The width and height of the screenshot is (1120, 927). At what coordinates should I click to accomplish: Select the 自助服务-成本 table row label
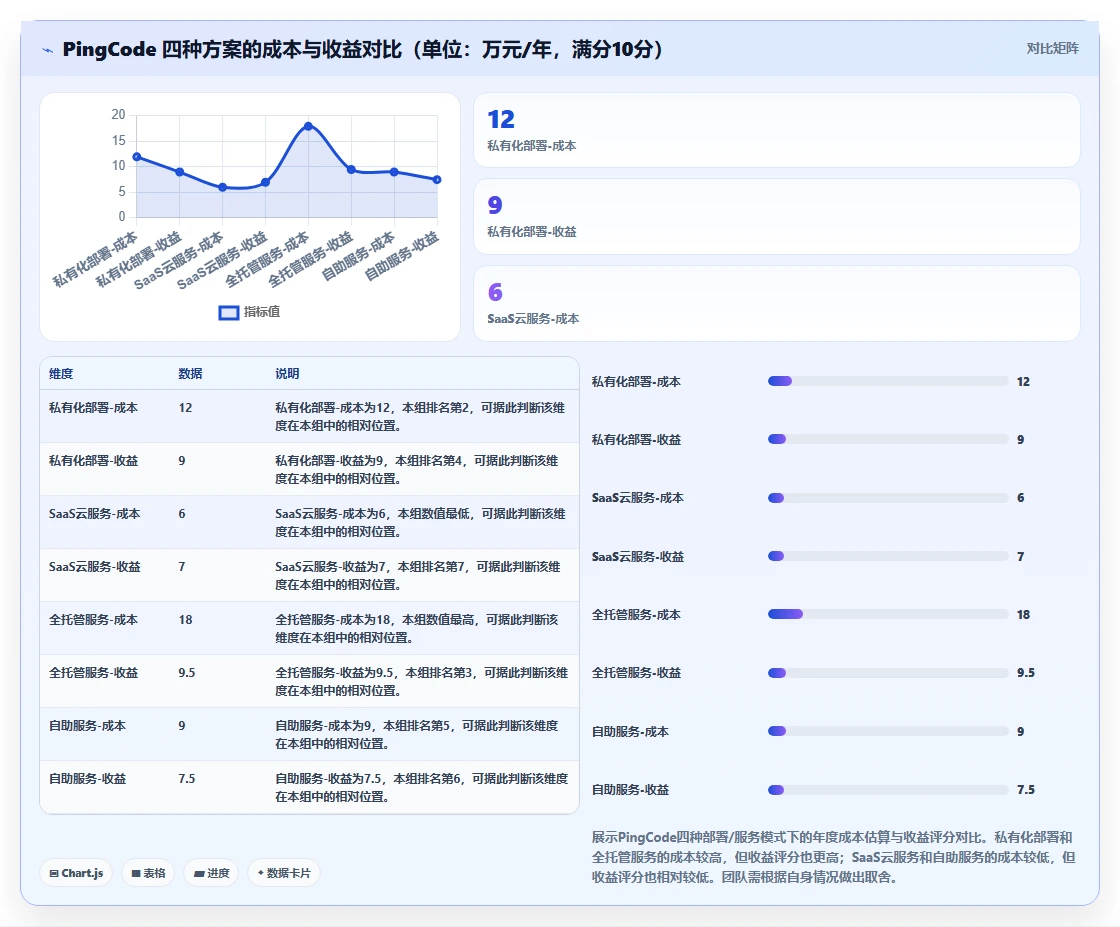(87, 726)
